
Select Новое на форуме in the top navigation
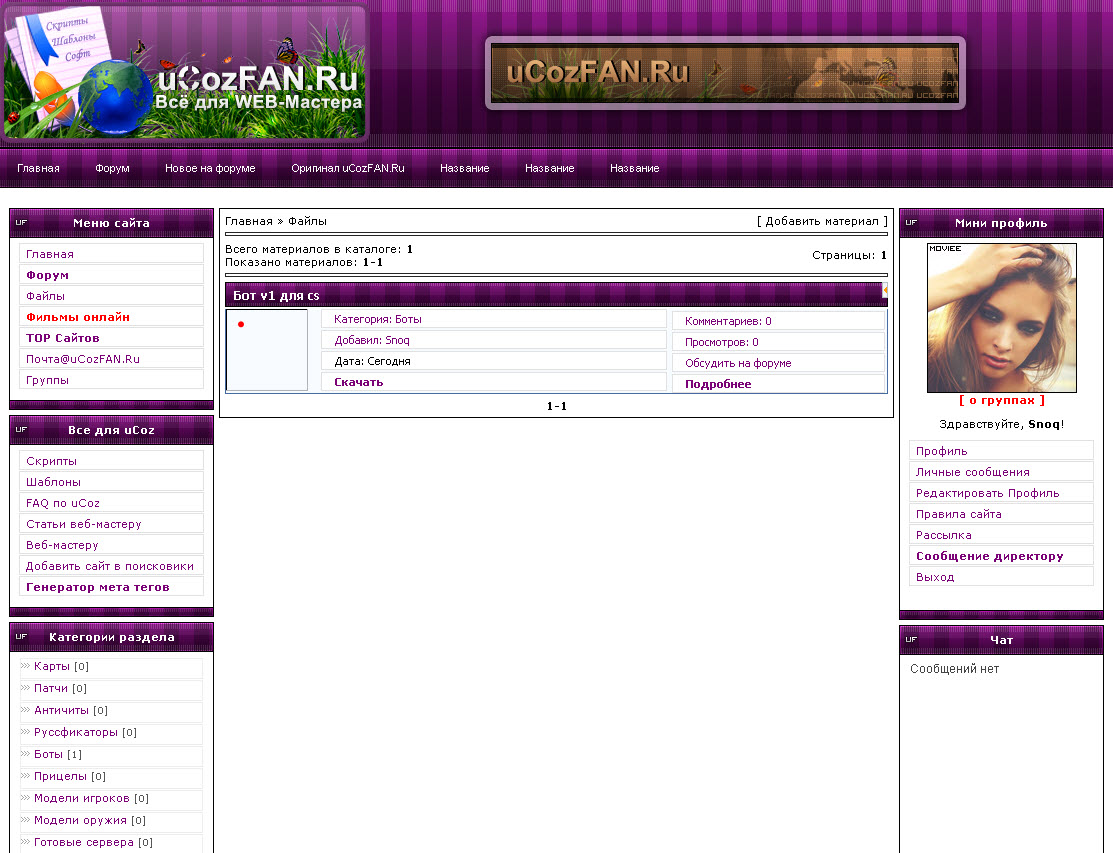point(210,168)
